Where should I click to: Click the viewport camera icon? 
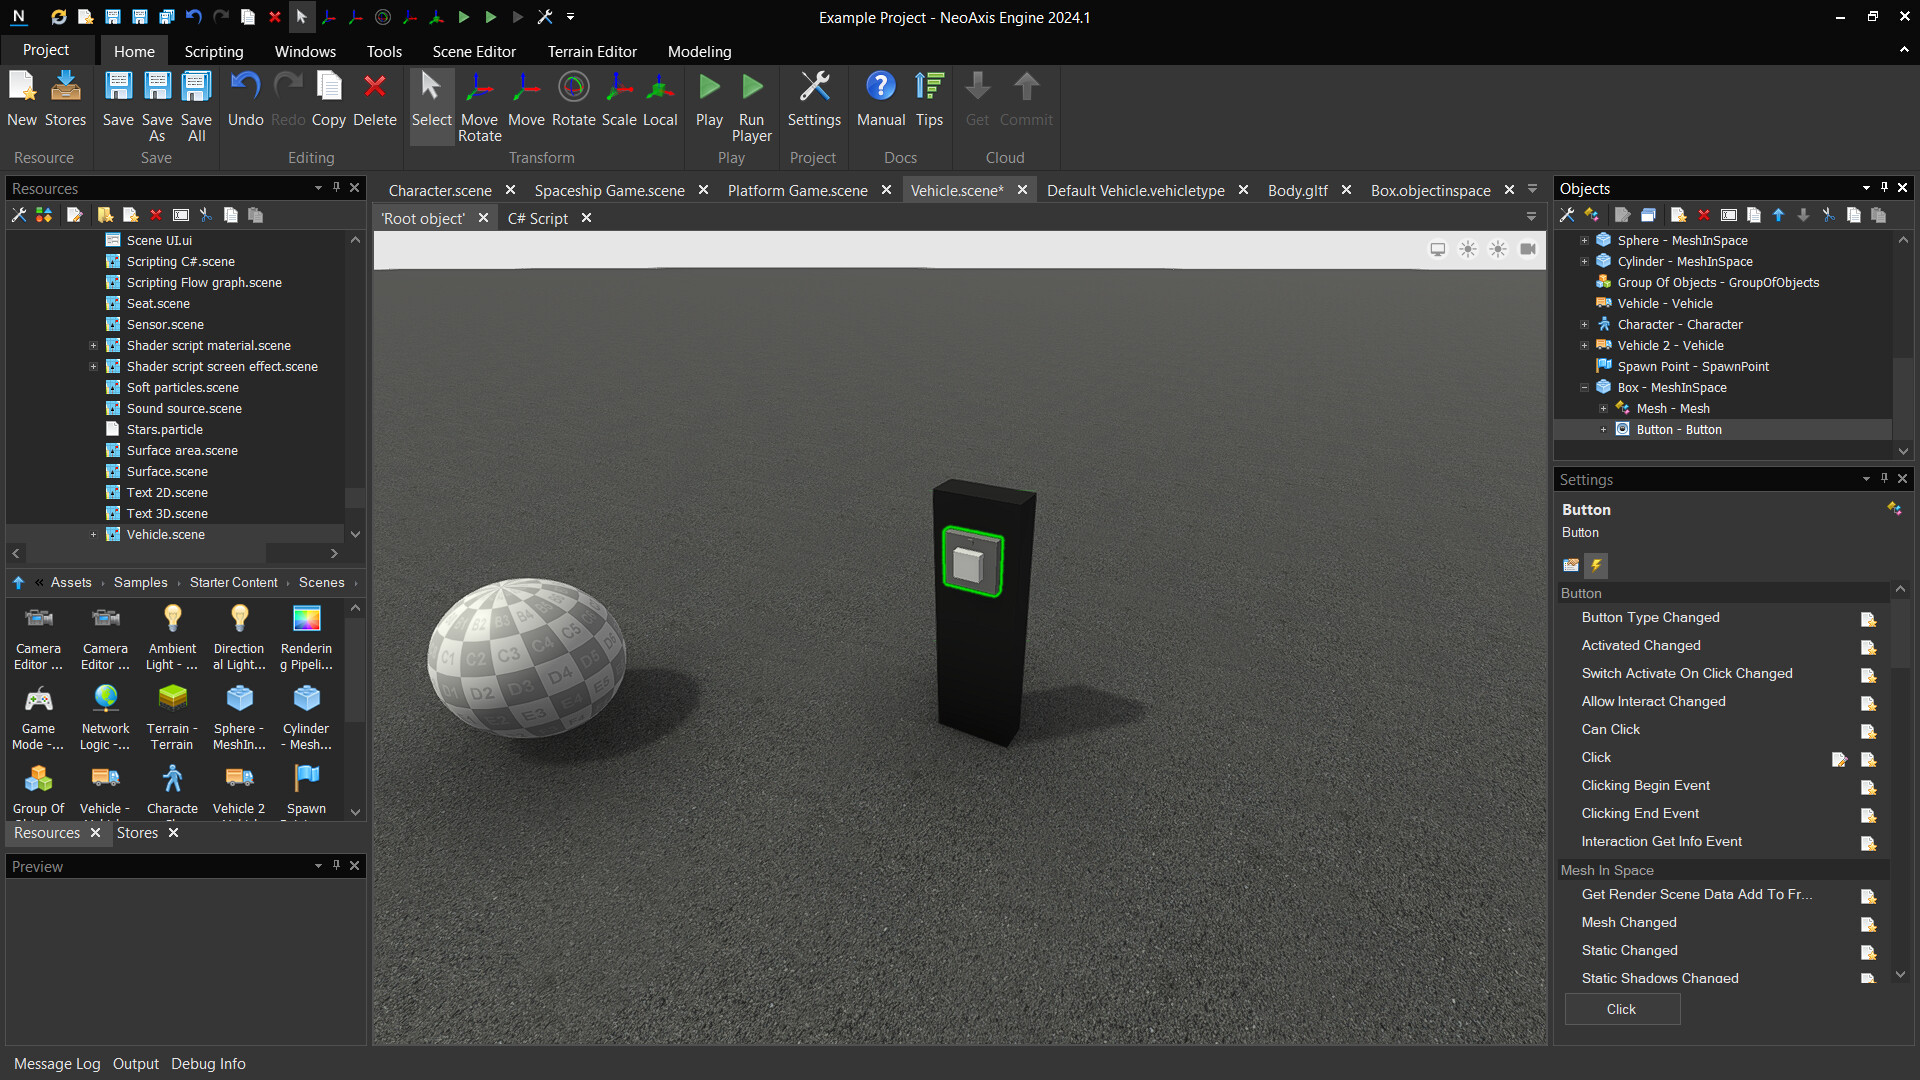[x=1527, y=249]
